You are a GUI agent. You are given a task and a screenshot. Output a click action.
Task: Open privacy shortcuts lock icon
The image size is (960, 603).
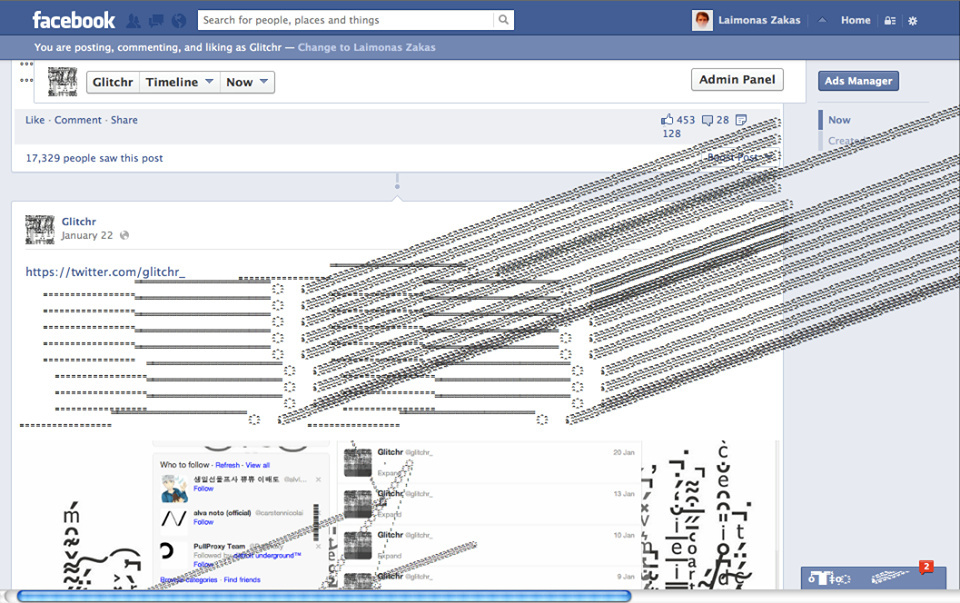click(890, 20)
